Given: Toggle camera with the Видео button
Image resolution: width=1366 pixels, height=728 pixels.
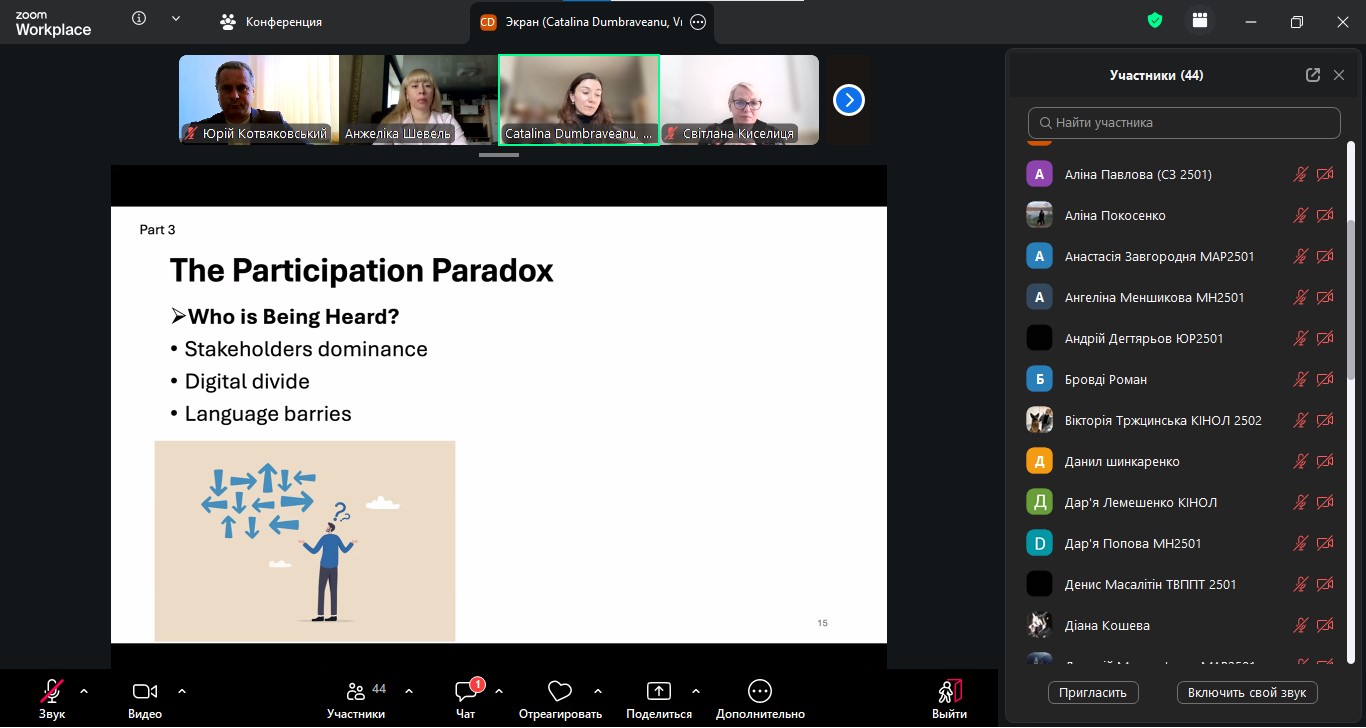Looking at the screenshot, I should click(145, 692).
